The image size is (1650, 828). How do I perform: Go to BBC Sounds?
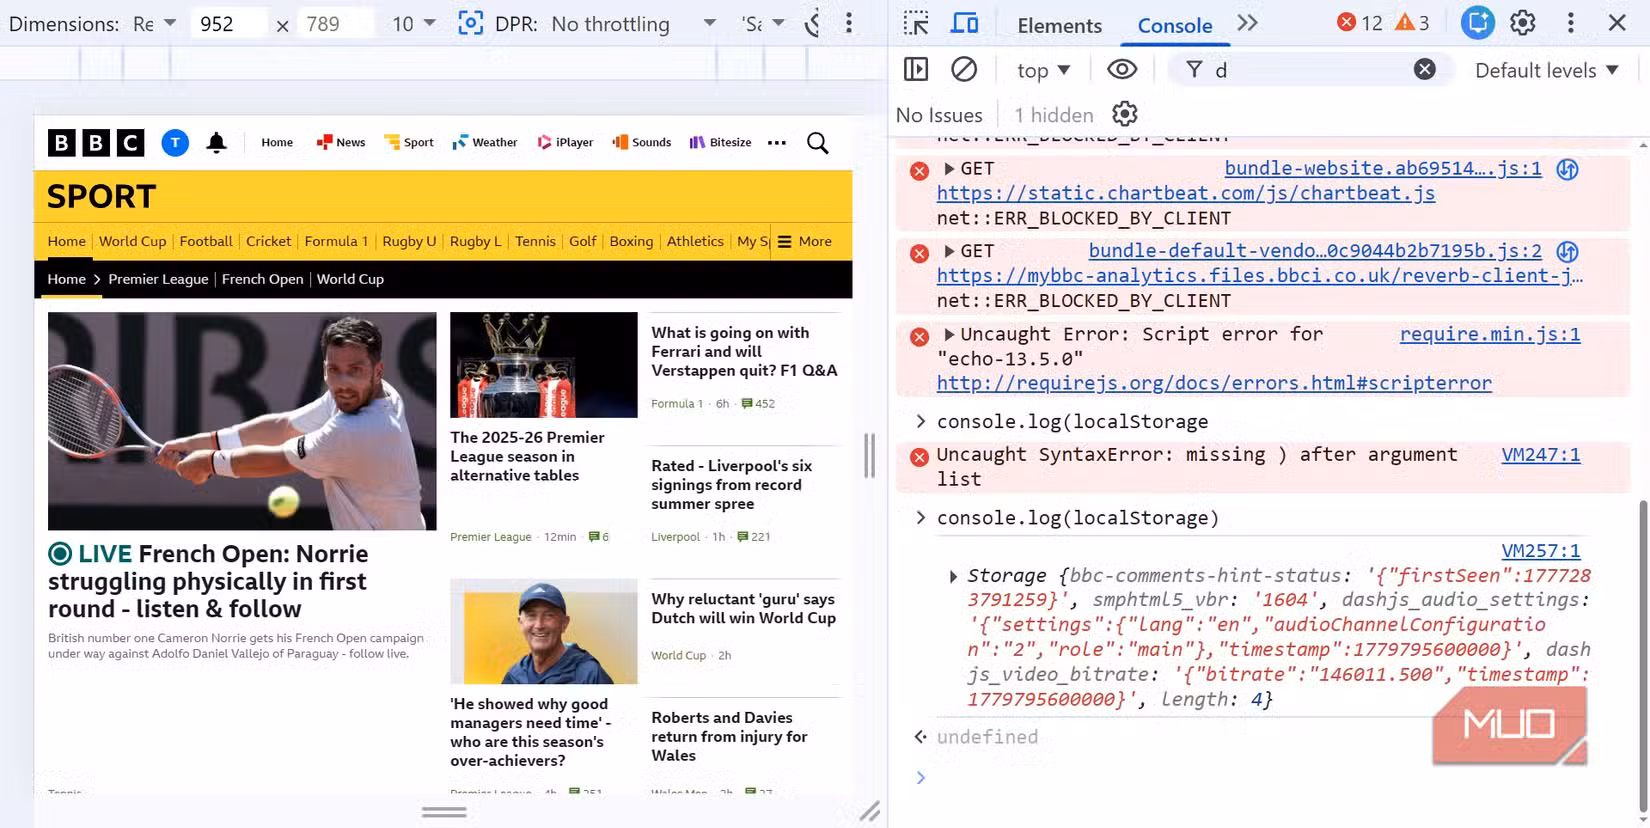tap(642, 143)
